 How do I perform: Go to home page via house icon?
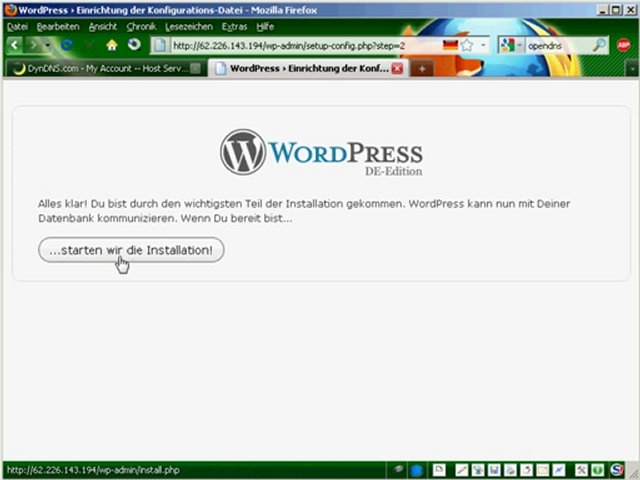[112, 45]
